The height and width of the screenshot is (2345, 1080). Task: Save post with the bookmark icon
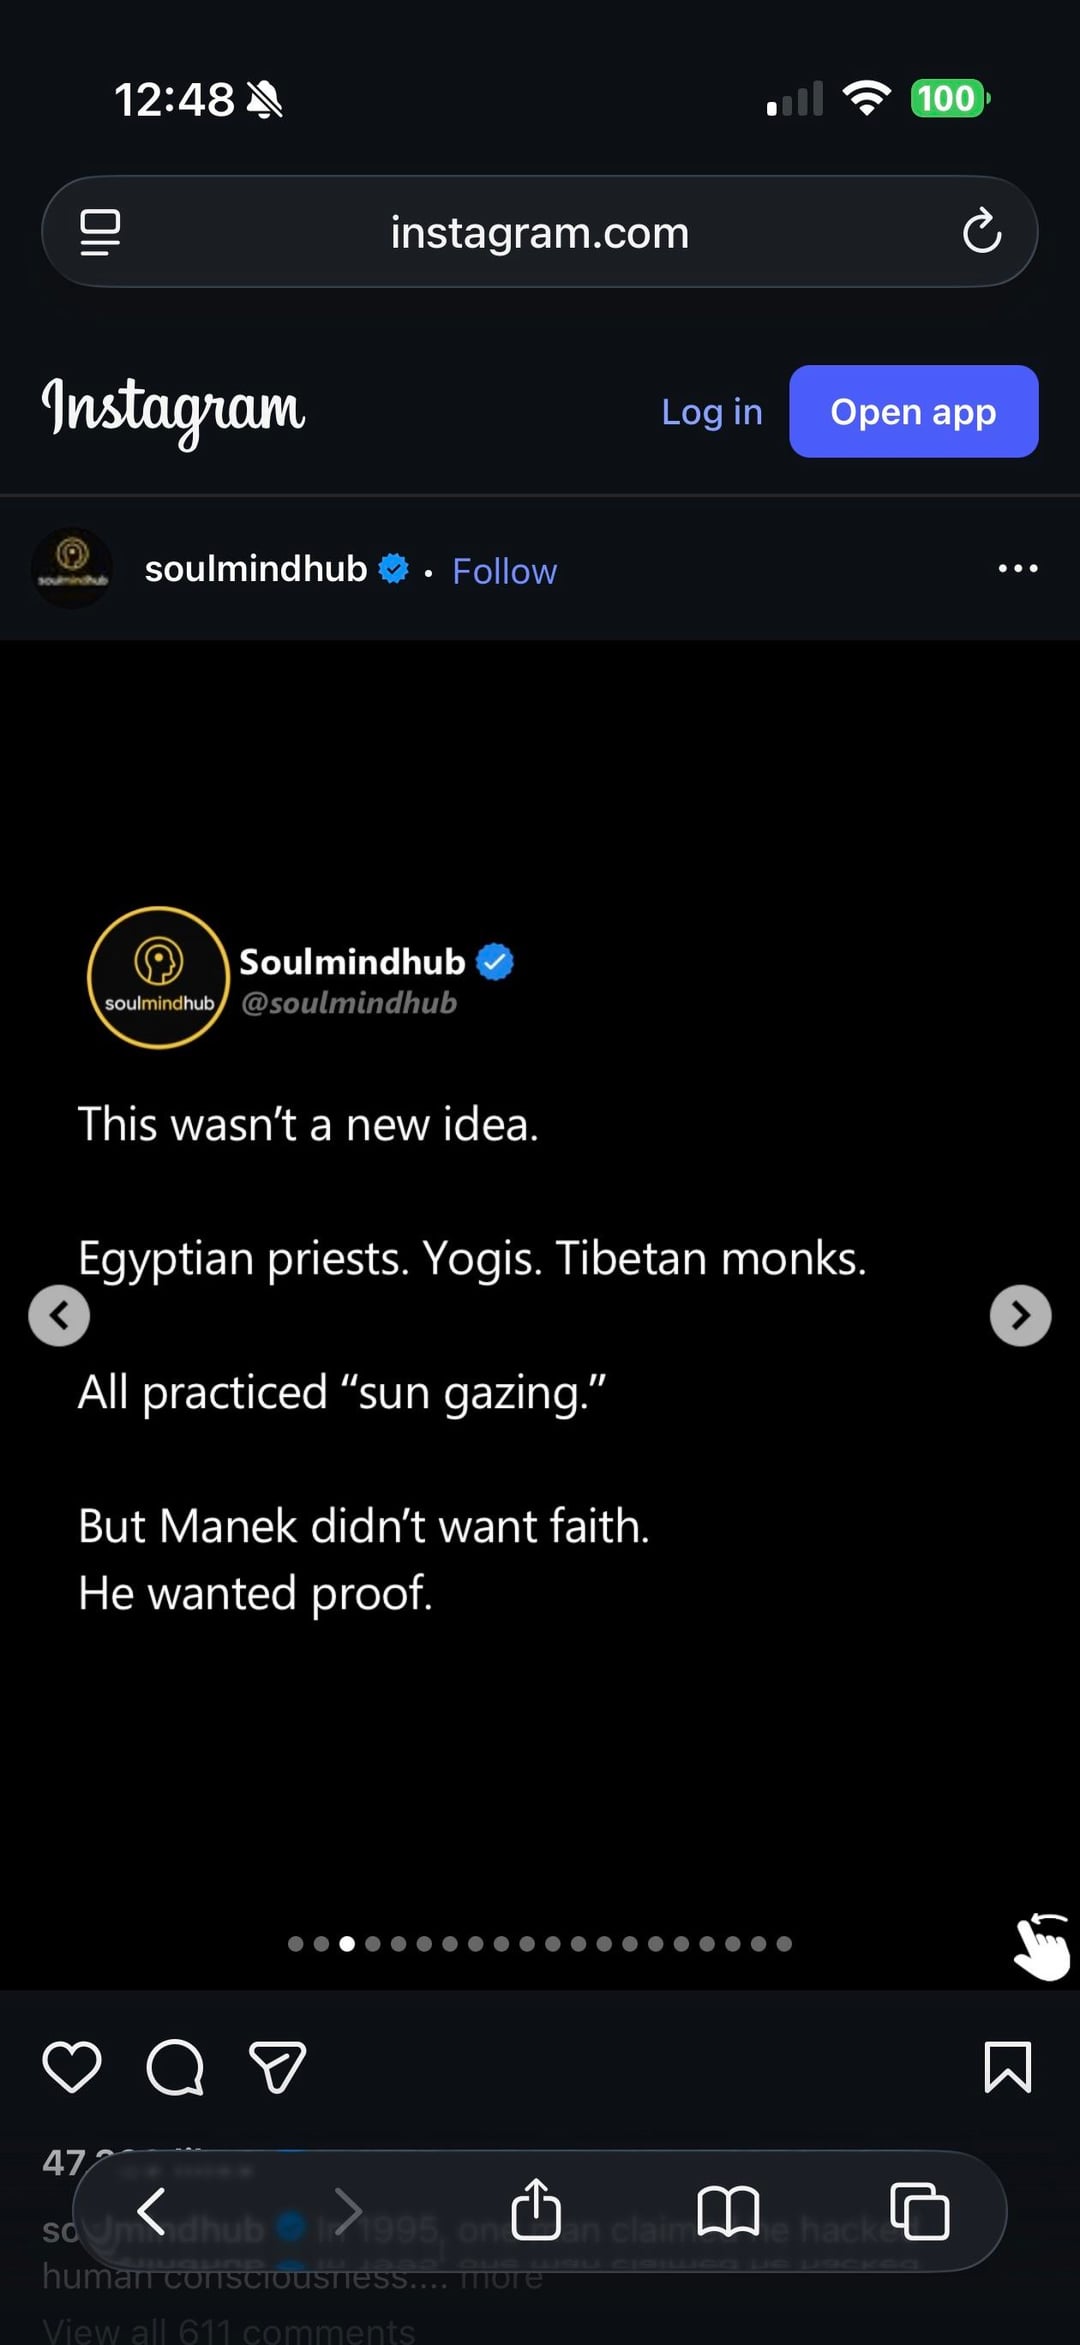pyautogui.click(x=1007, y=2067)
